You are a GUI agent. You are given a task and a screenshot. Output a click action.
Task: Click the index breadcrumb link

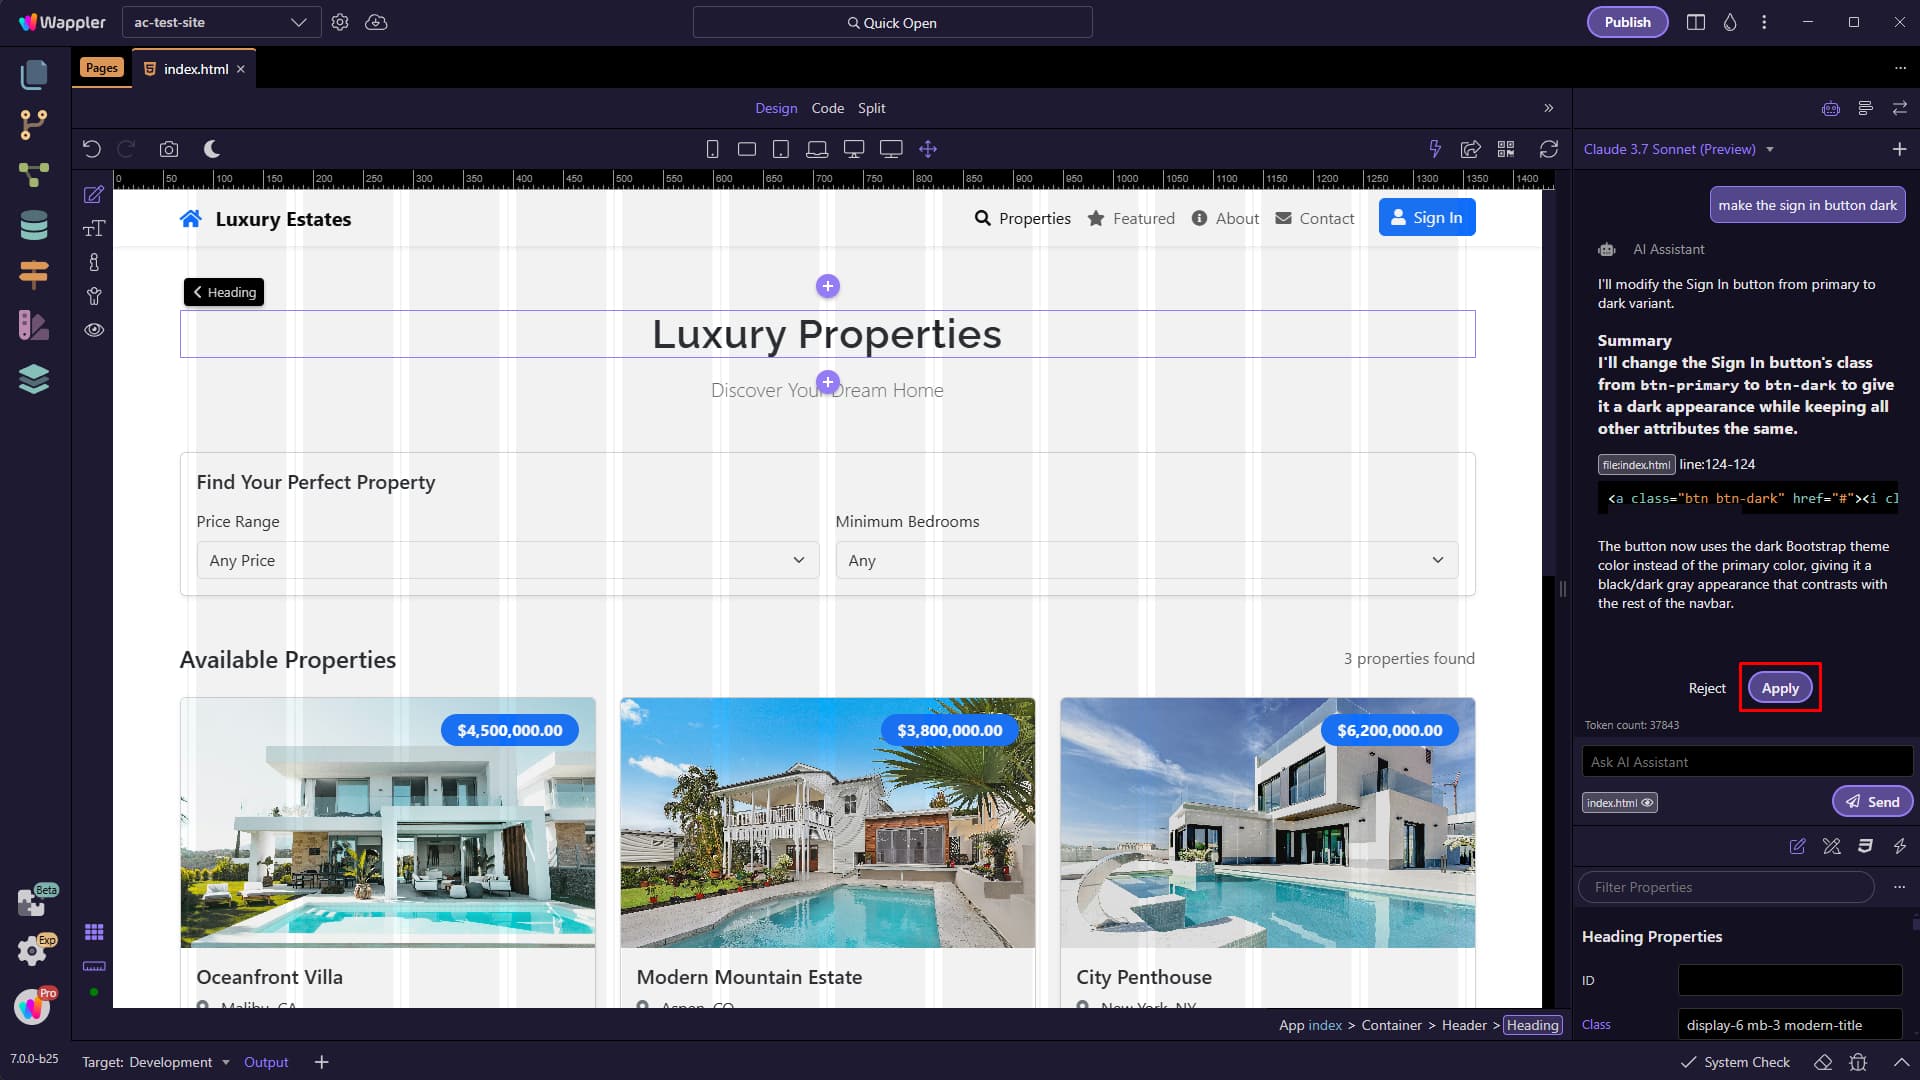point(1325,1025)
